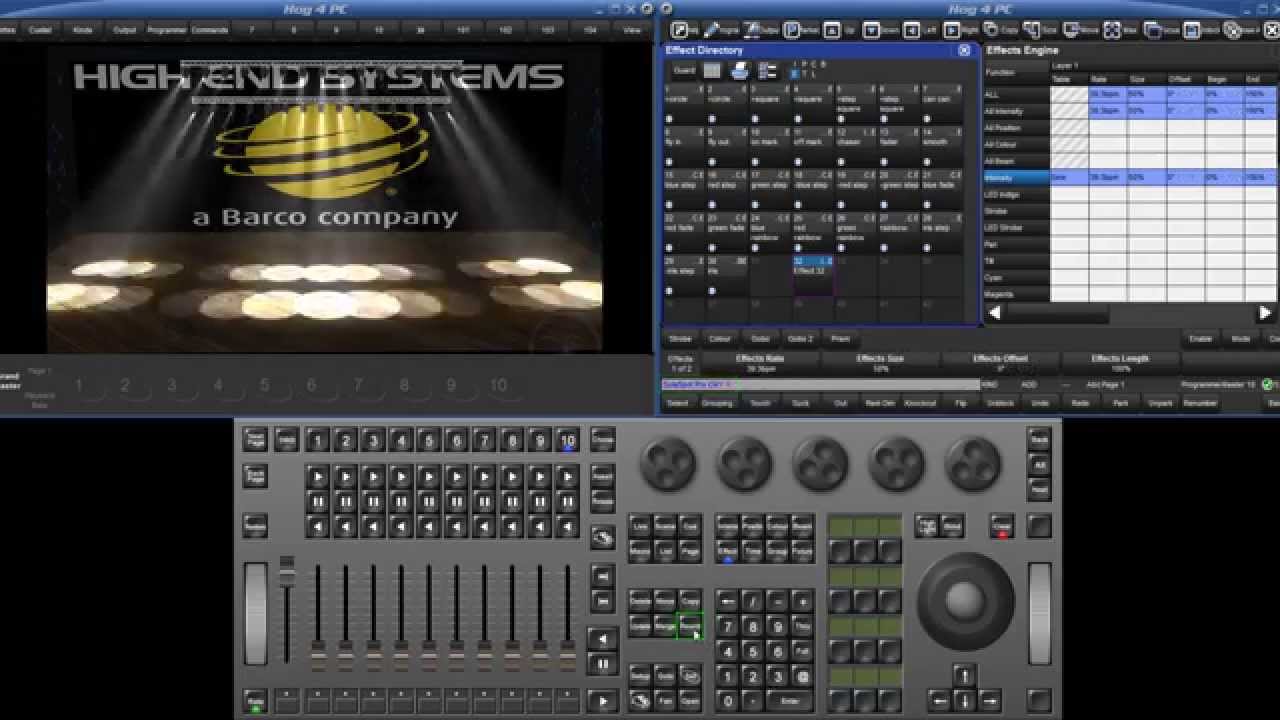Click the Size window toolbar icon
Screen dimensions: 1280x720
(x=1042, y=31)
